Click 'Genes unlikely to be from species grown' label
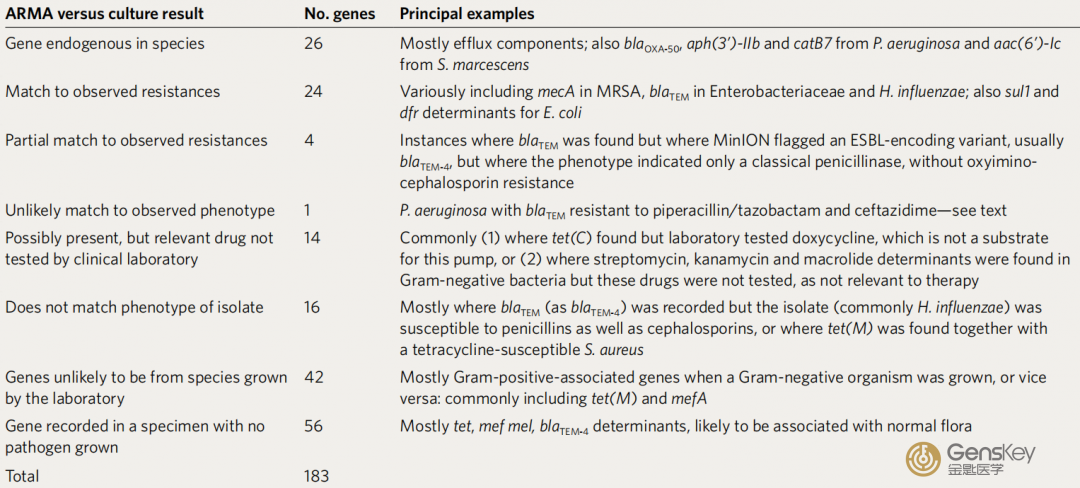The height and width of the screenshot is (488, 1080). click(146, 377)
